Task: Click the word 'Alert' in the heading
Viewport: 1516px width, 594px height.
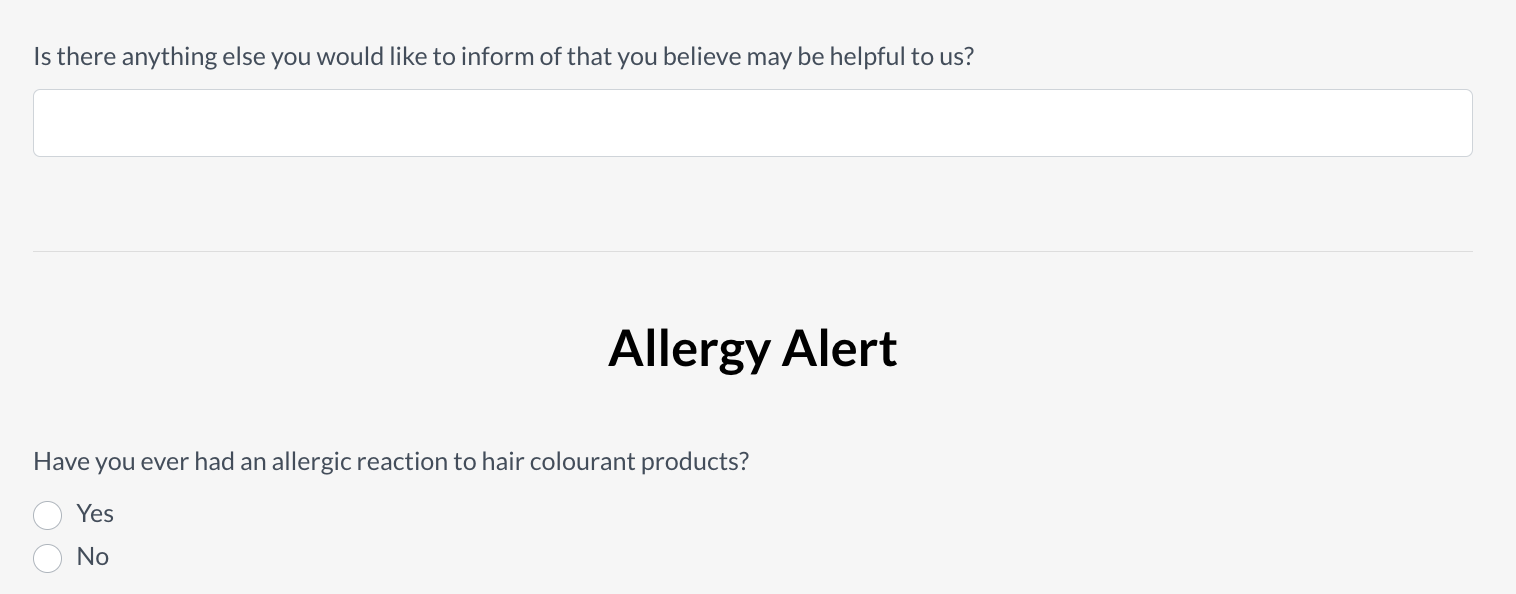Action: (840, 347)
